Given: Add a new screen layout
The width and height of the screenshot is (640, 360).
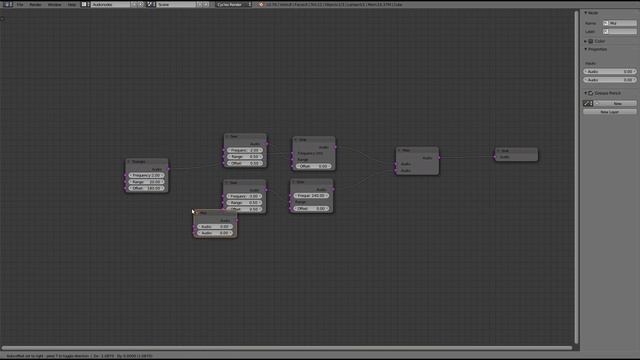Looking at the screenshot, I should coord(134,4).
